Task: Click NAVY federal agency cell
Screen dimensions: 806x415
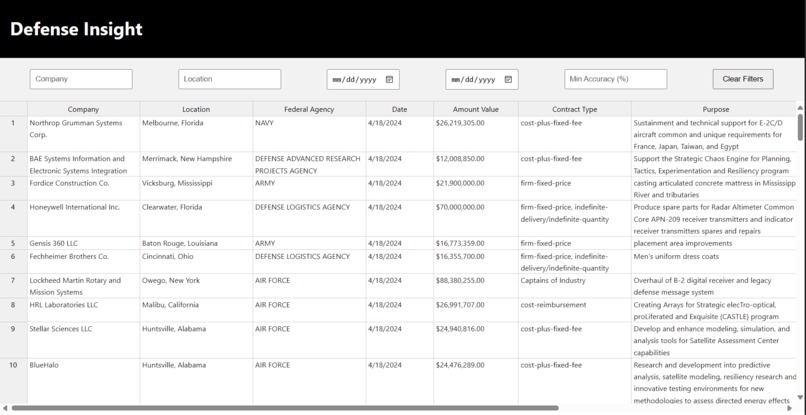Action: click(309, 134)
